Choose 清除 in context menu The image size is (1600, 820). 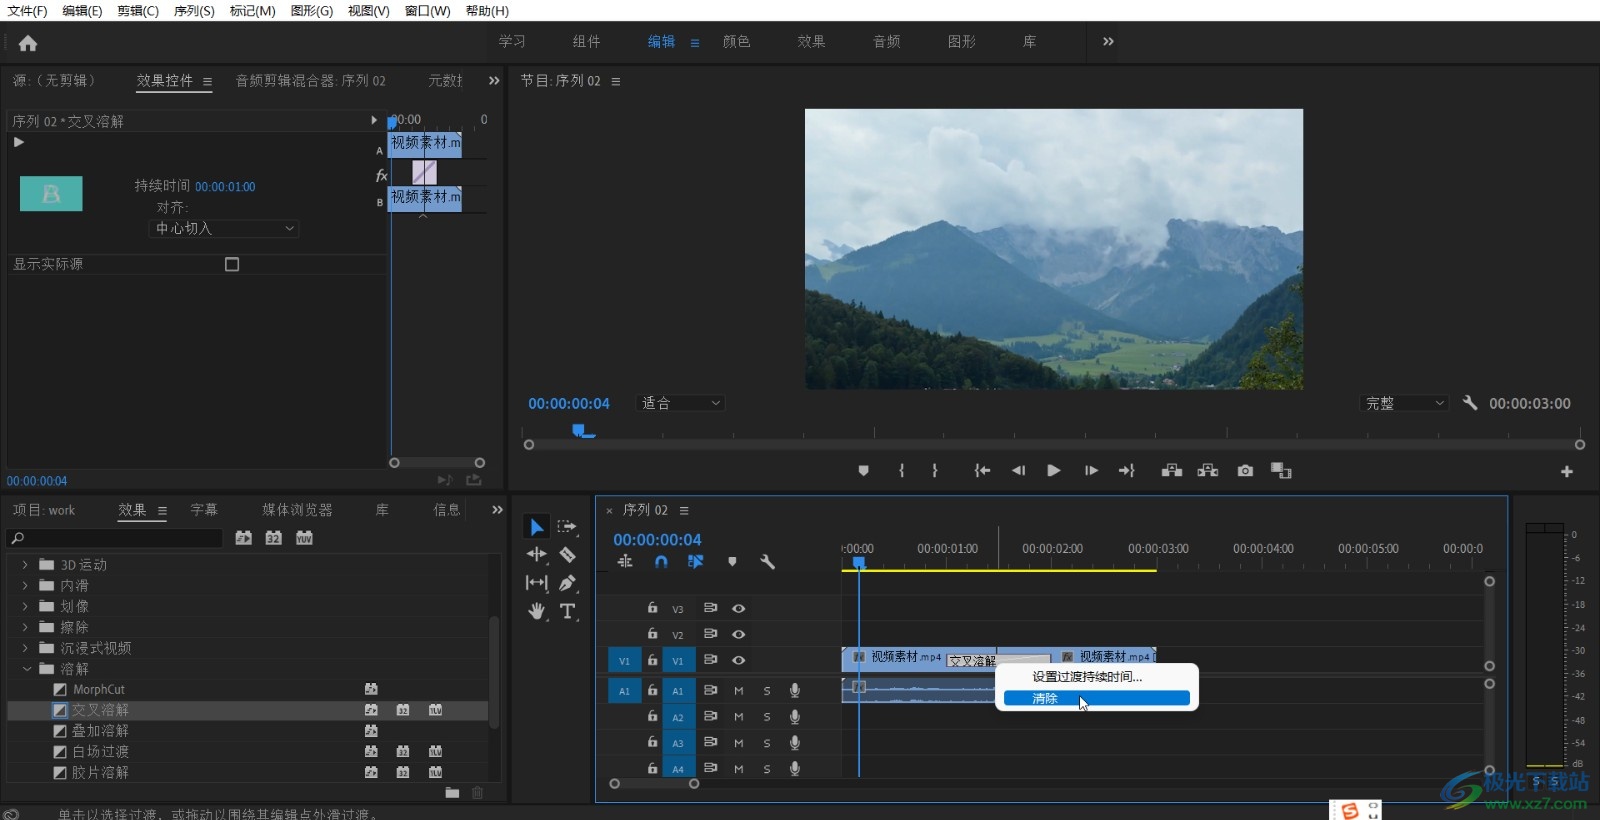(x=1096, y=698)
